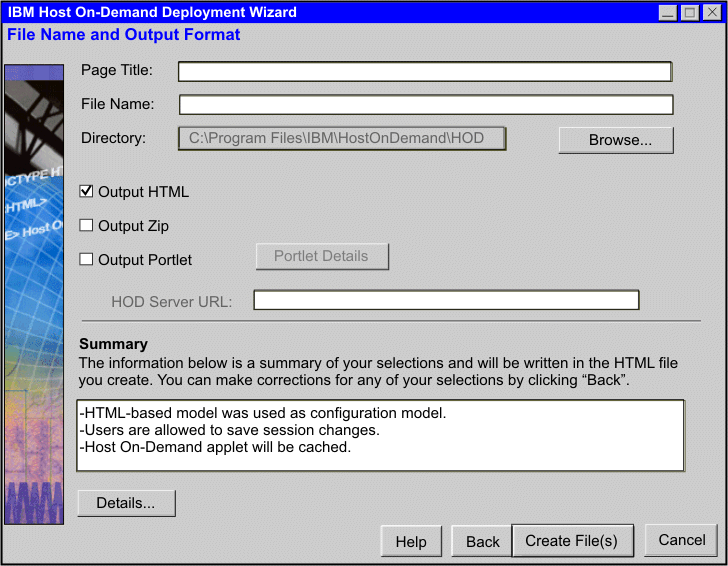Viewport: 728px width, 566px height.
Task: Go Back to previous wizard page
Action: (x=482, y=541)
